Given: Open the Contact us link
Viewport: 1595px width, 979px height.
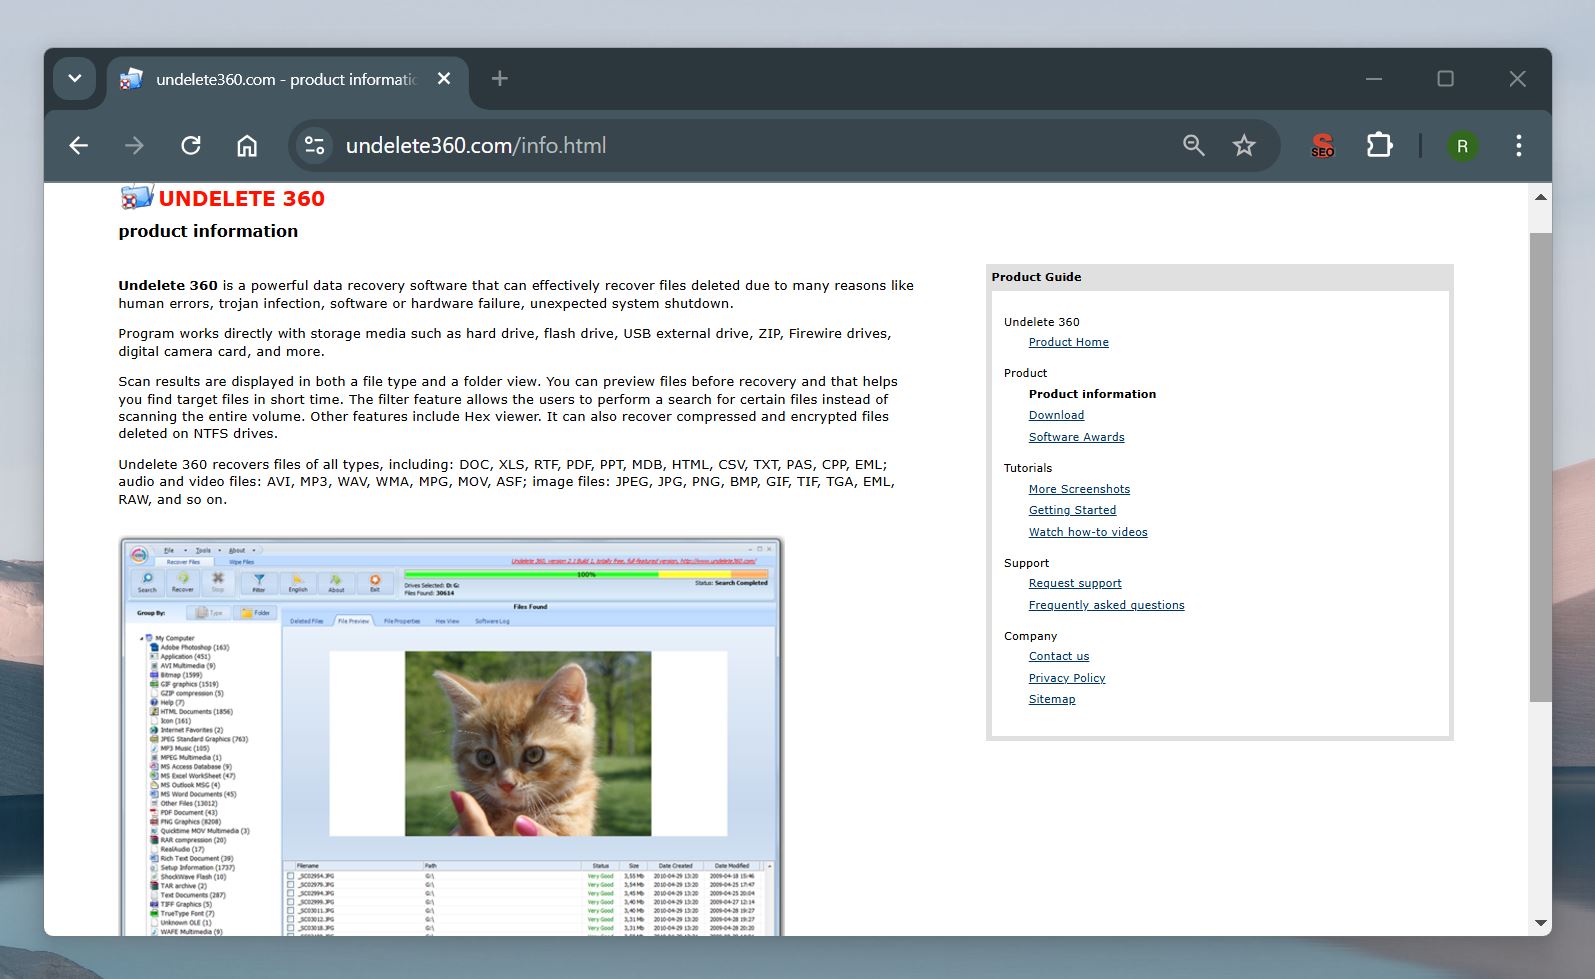Looking at the screenshot, I should coord(1059,656).
